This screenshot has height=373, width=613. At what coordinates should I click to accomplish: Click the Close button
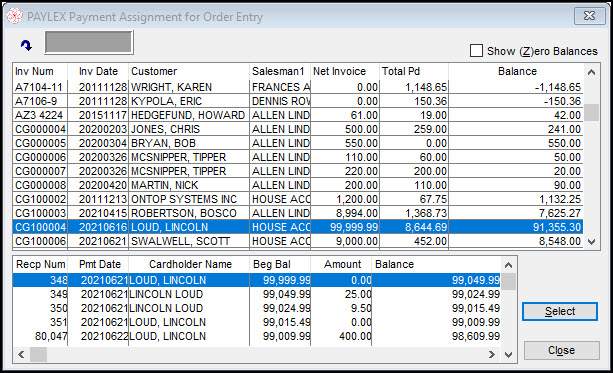[561, 350]
